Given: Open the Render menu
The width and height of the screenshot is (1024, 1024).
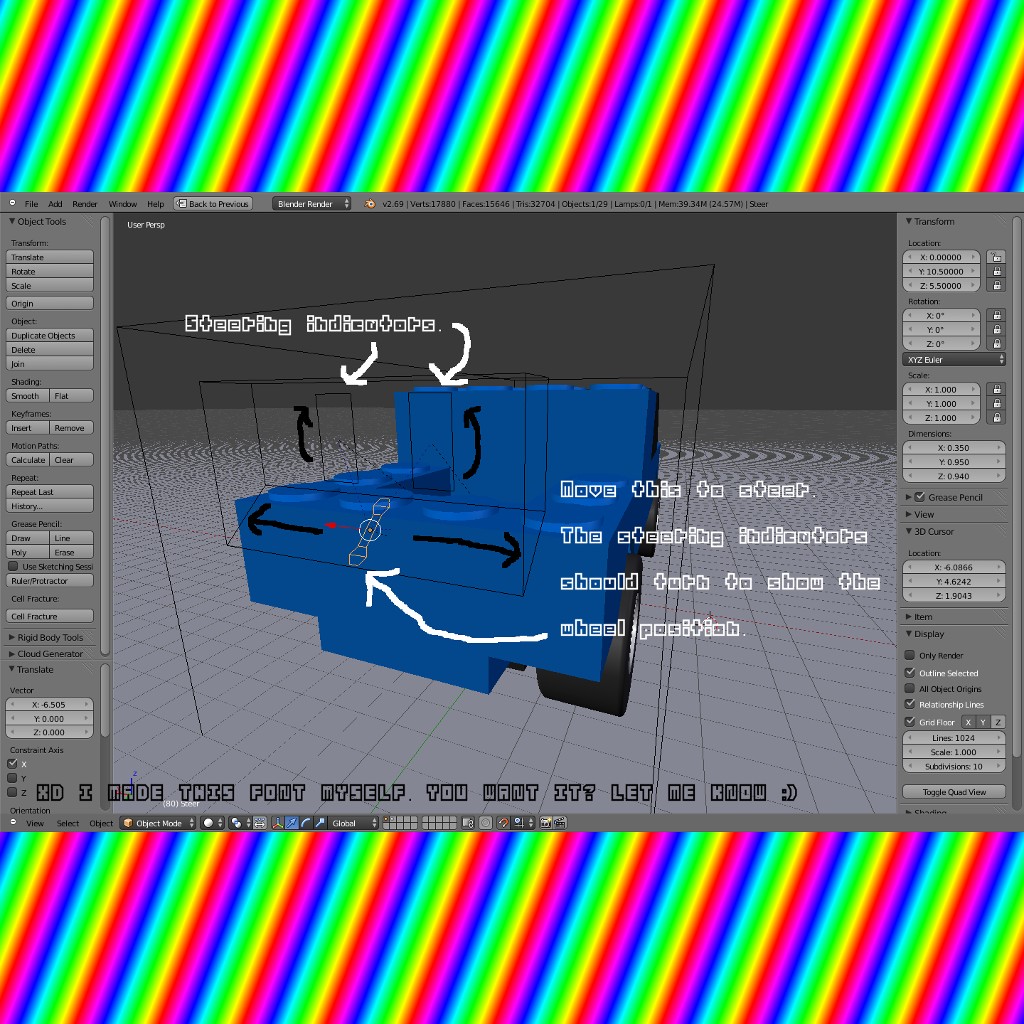Looking at the screenshot, I should pyautogui.click(x=85, y=204).
